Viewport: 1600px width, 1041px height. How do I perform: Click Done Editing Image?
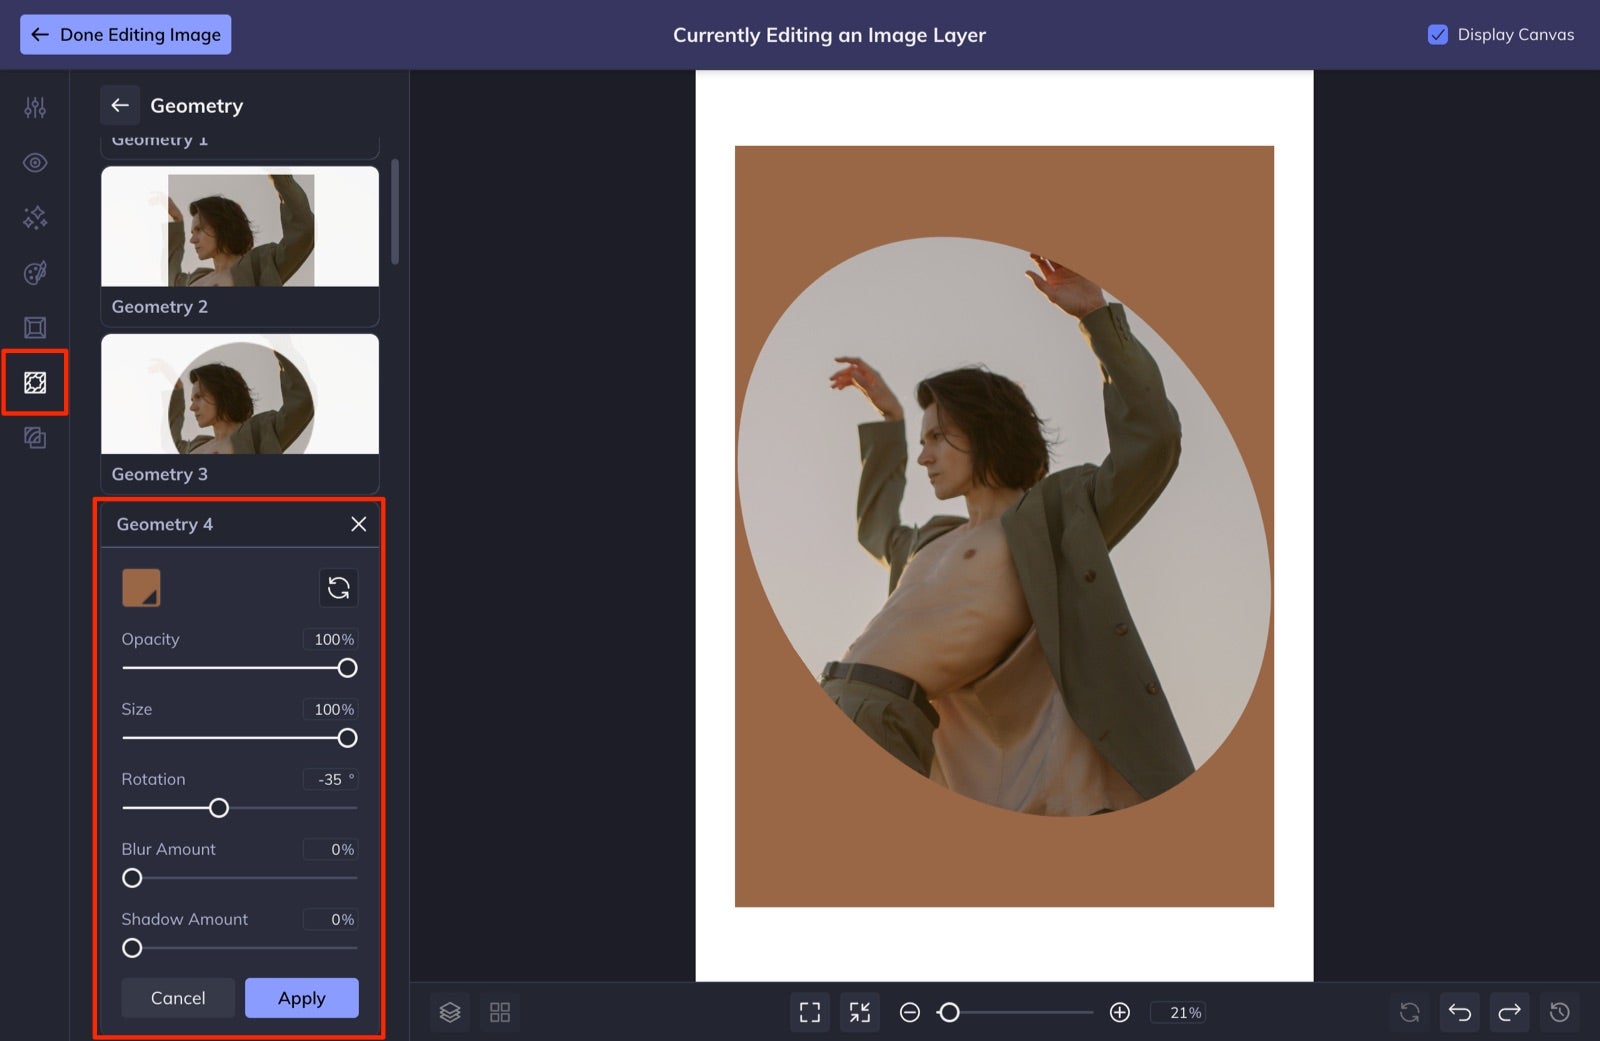pyautogui.click(x=125, y=34)
